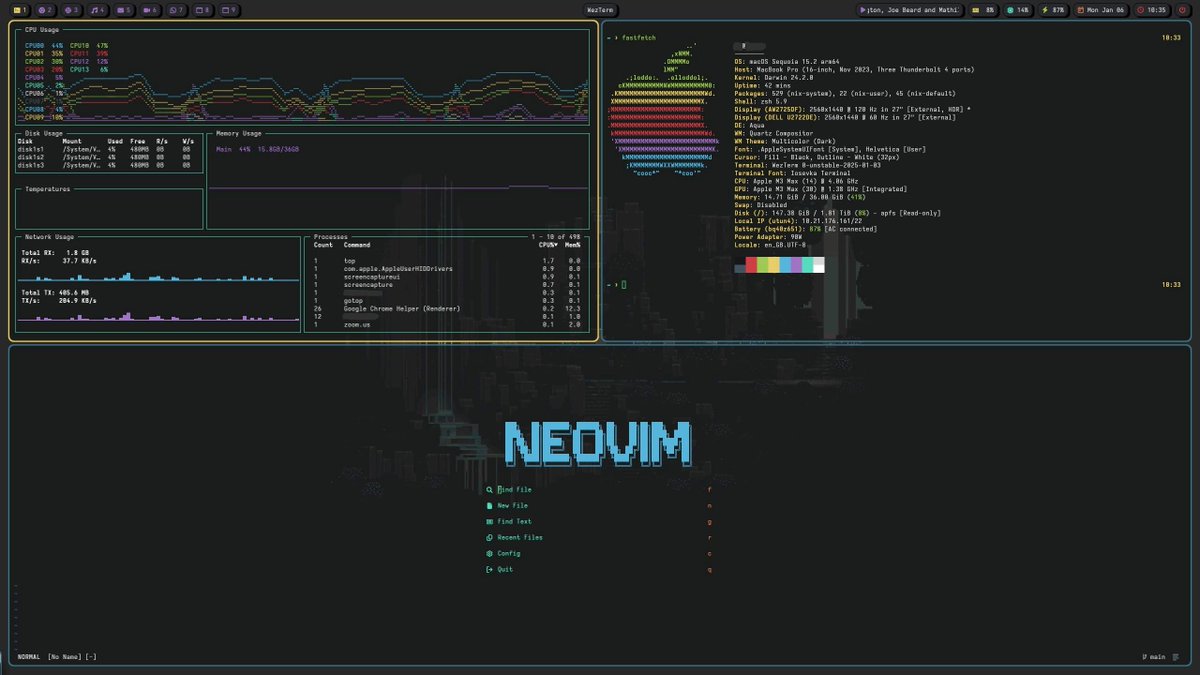Click the memory 8% indicator in top bar
1200x675 pixels.
983,10
